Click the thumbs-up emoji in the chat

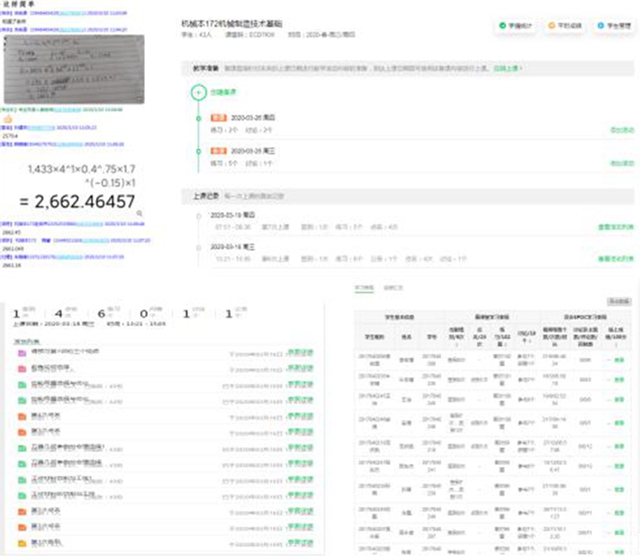[6, 119]
